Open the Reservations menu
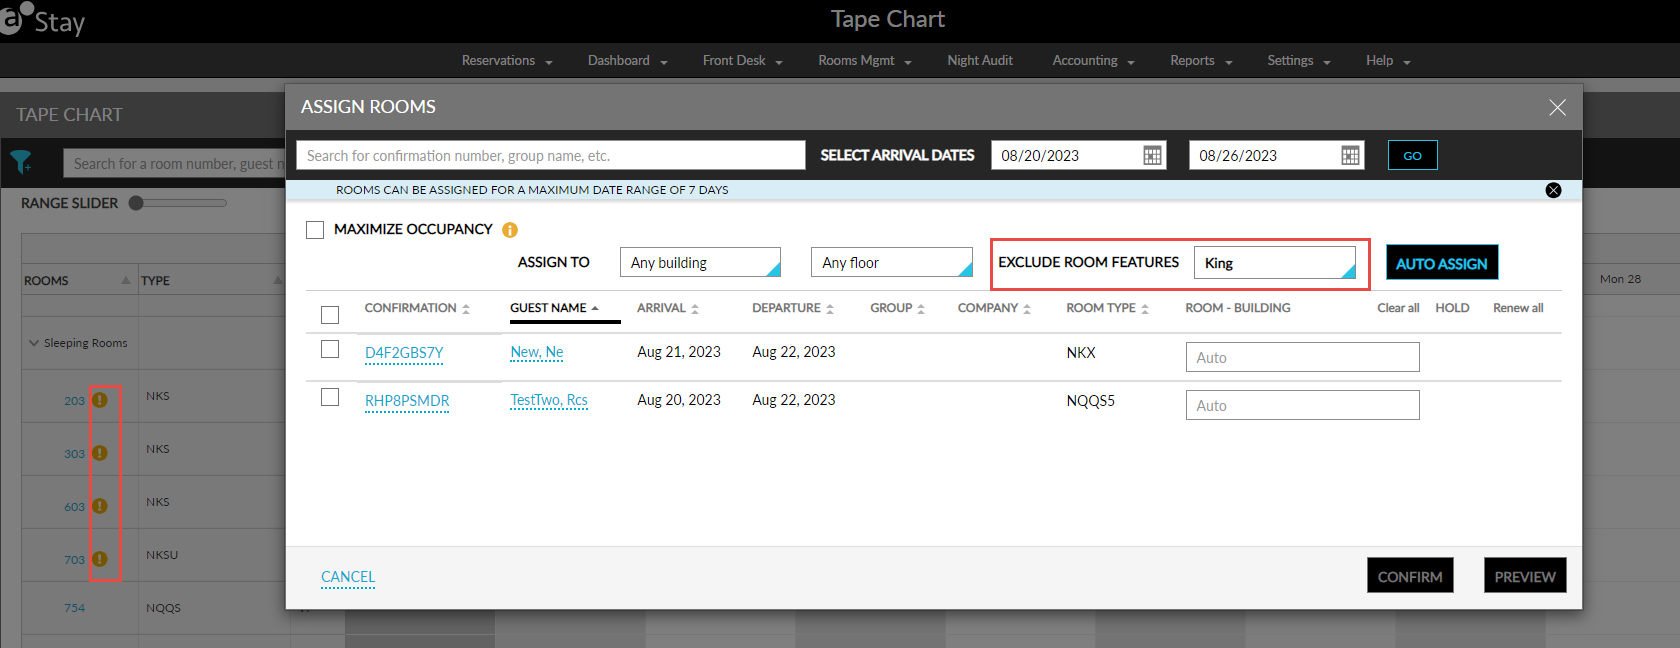The height and width of the screenshot is (648, 1680). click(x=506, y=61)
